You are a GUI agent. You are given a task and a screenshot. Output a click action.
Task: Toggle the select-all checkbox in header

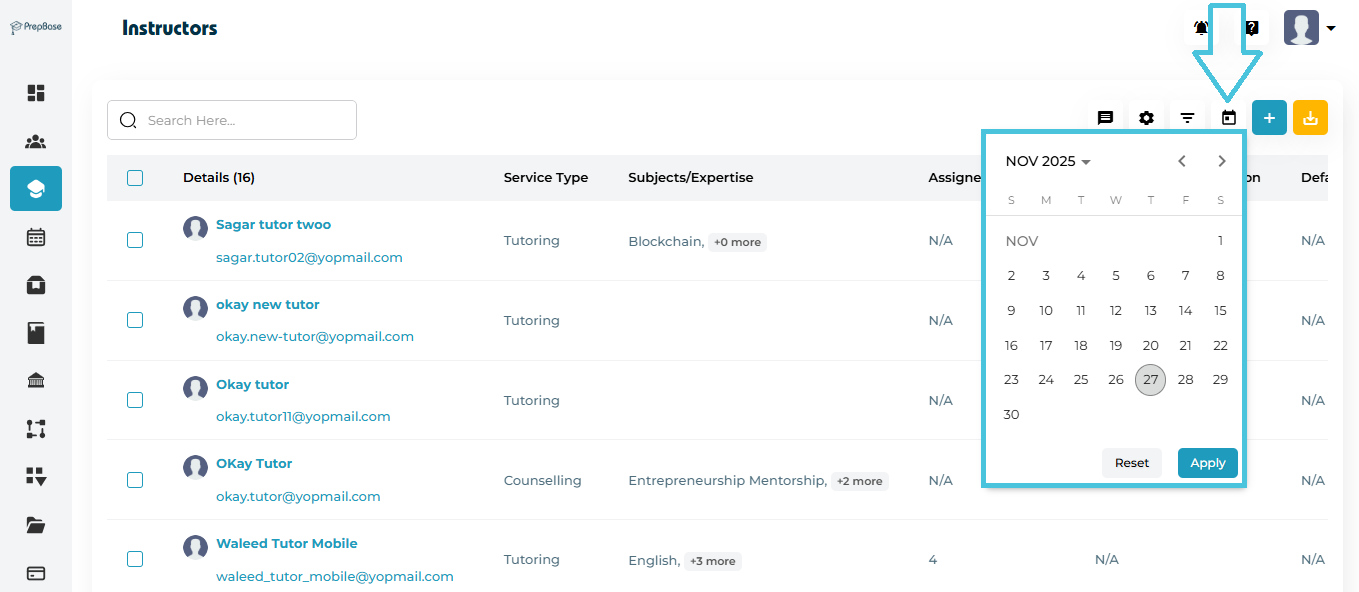[x=135, y=178]
